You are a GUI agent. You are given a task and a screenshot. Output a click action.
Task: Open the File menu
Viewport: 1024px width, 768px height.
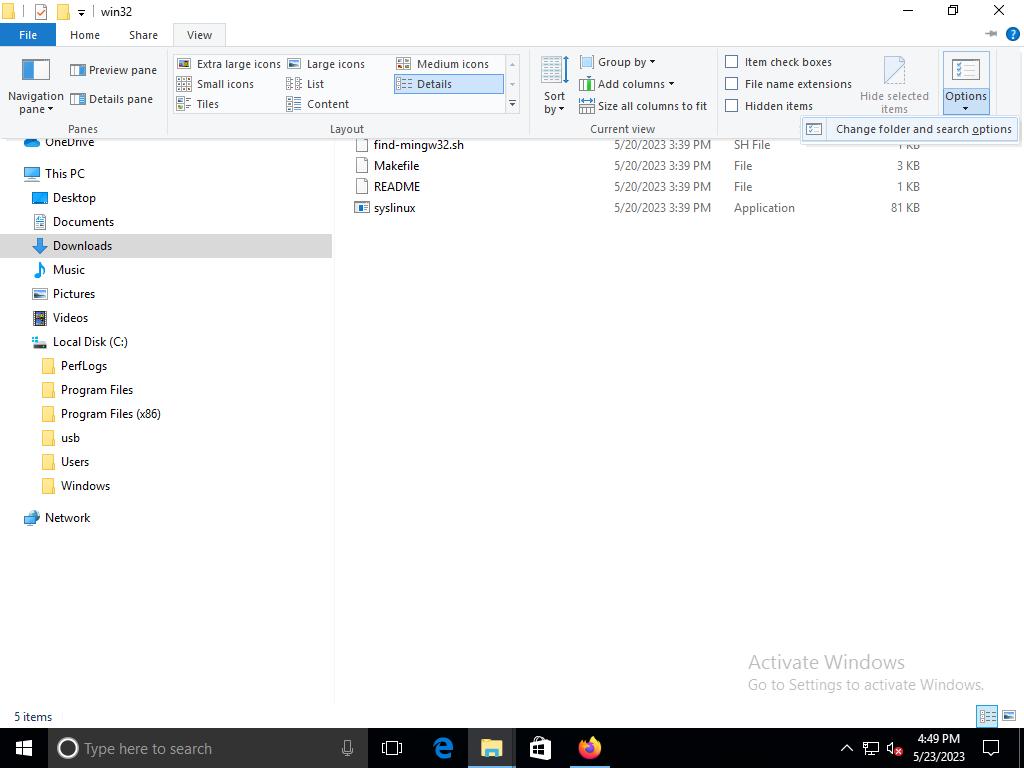[28, 35]
